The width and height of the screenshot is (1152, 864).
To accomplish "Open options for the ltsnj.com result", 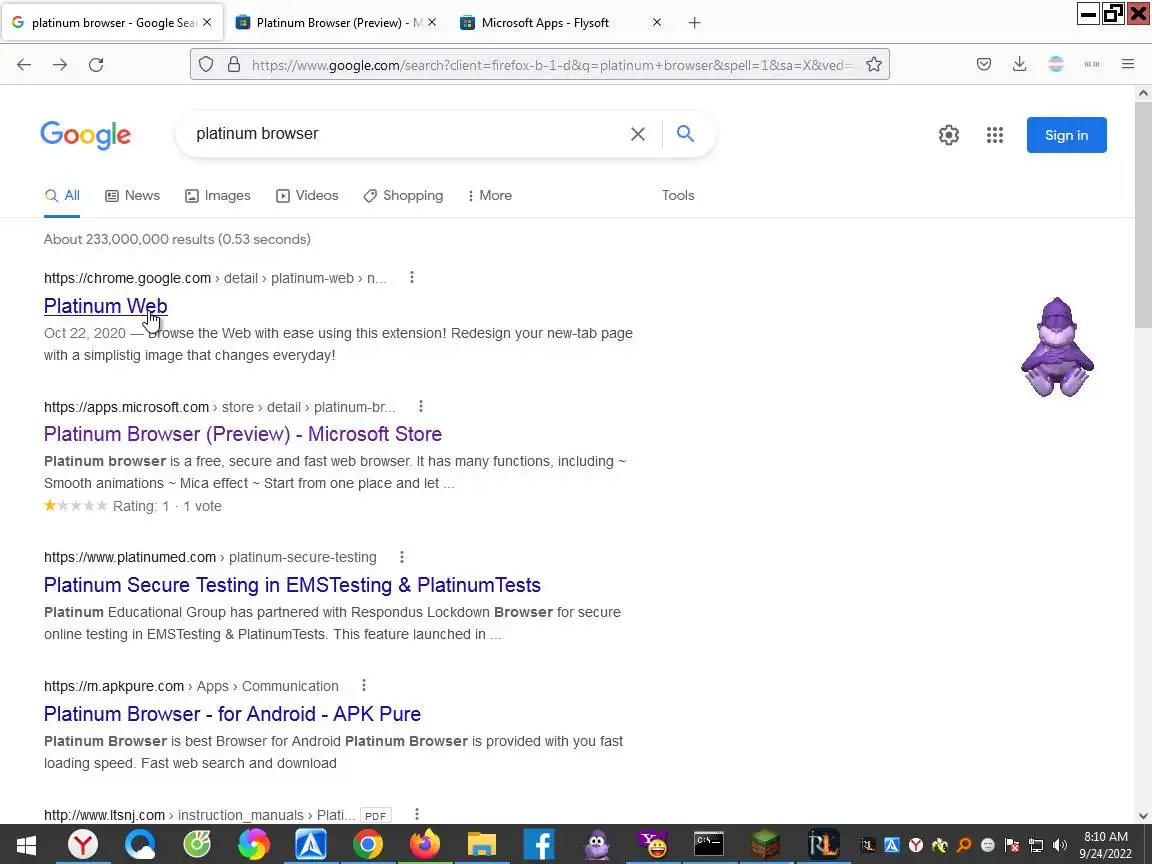I will click(417, 814).
